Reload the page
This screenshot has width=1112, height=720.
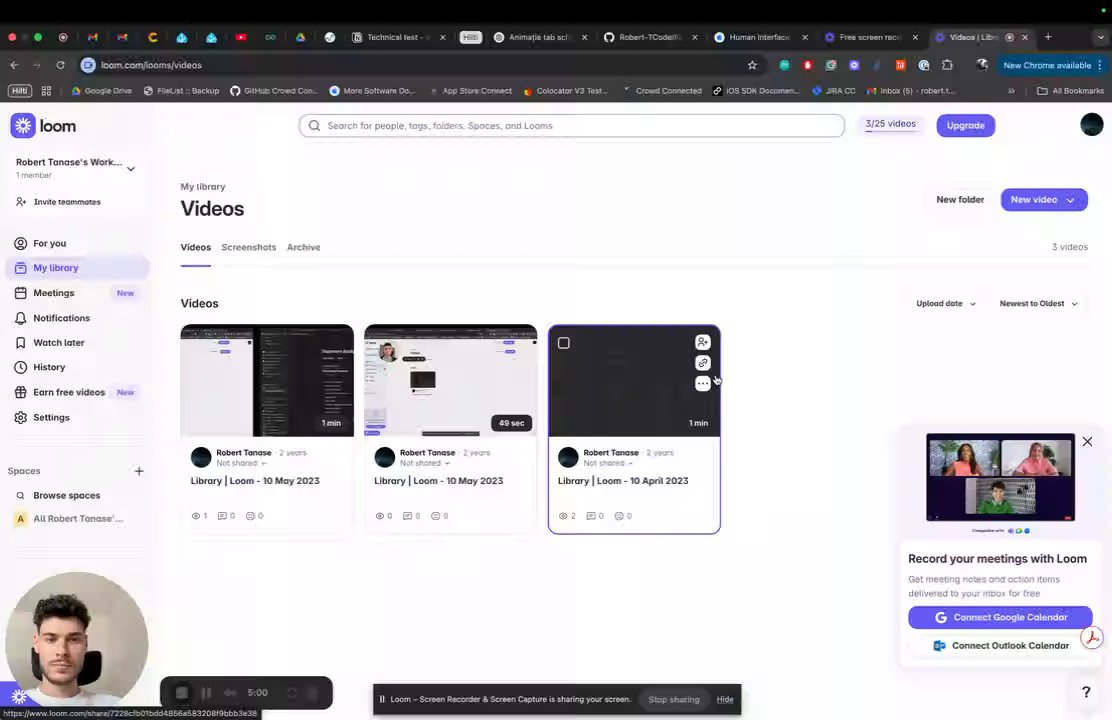pyautogui.click(x=60, y=65)
